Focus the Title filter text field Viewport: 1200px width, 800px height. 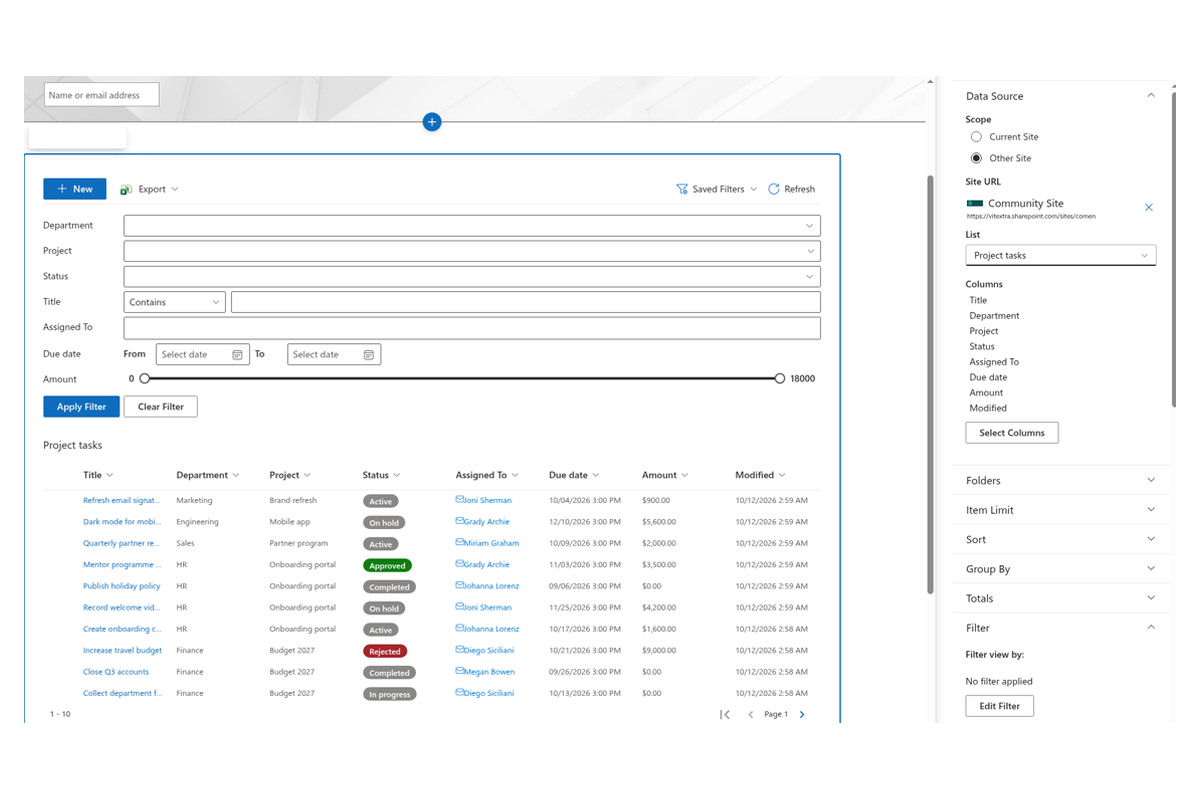pos(526,302)
